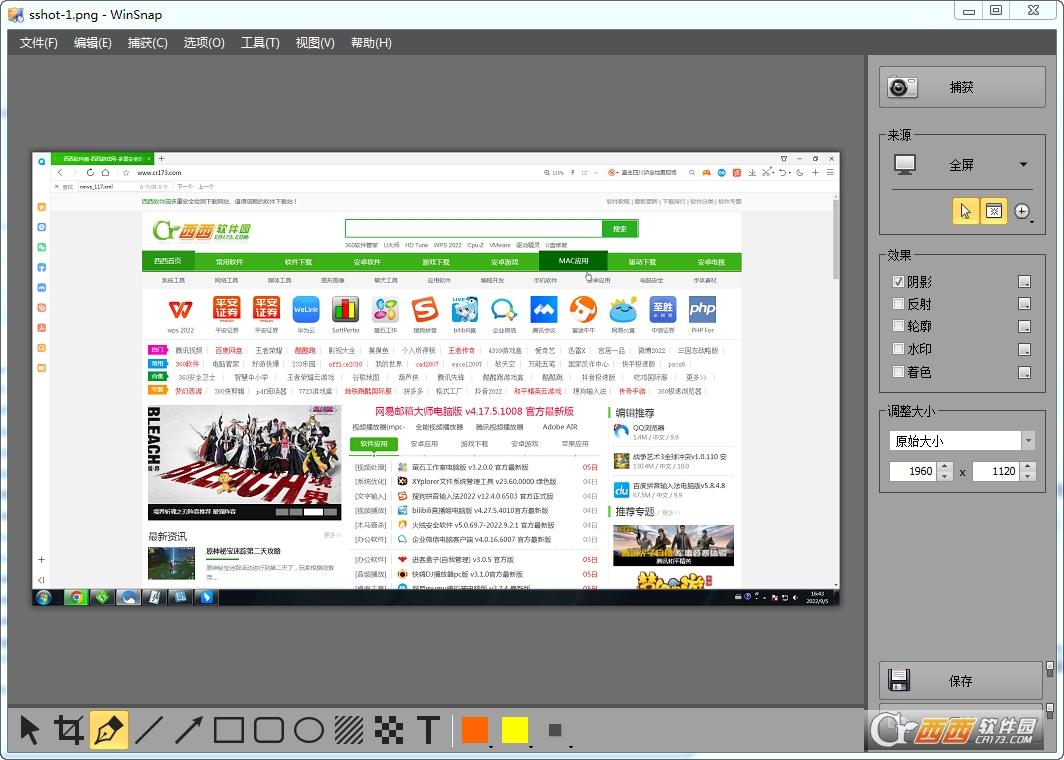Open the line width selector

[x=556, y=730]
